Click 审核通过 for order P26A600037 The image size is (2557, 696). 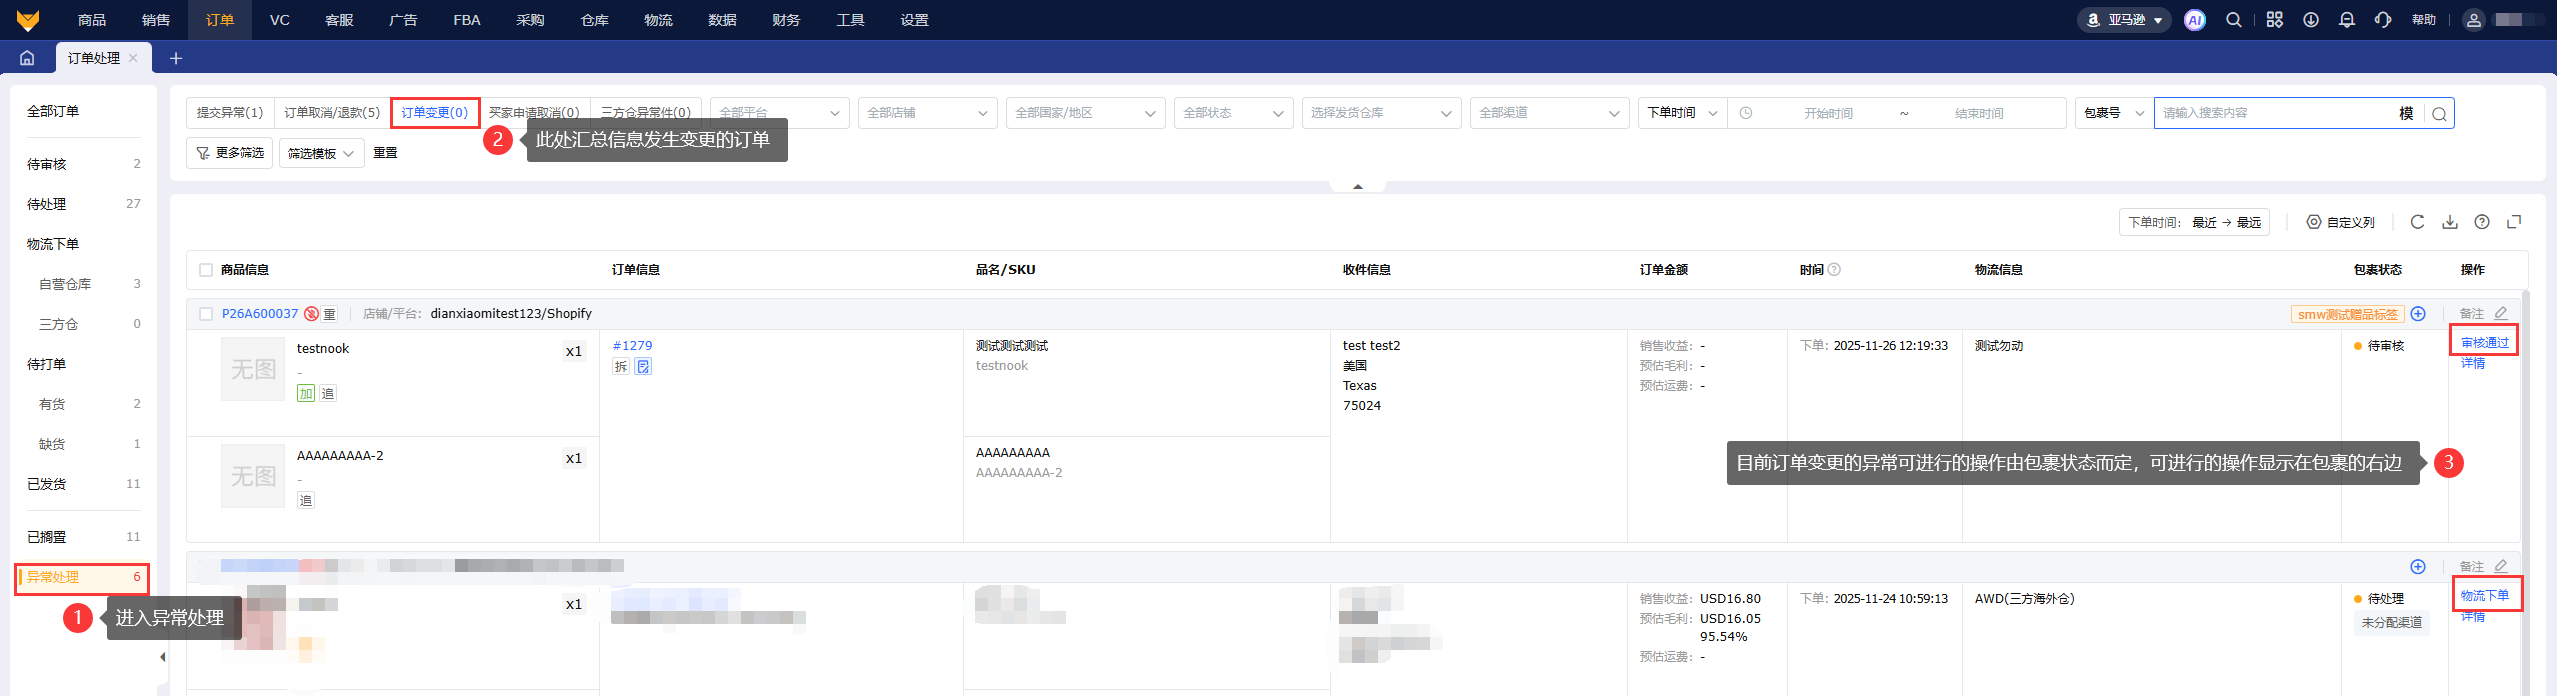[2485, 343]
